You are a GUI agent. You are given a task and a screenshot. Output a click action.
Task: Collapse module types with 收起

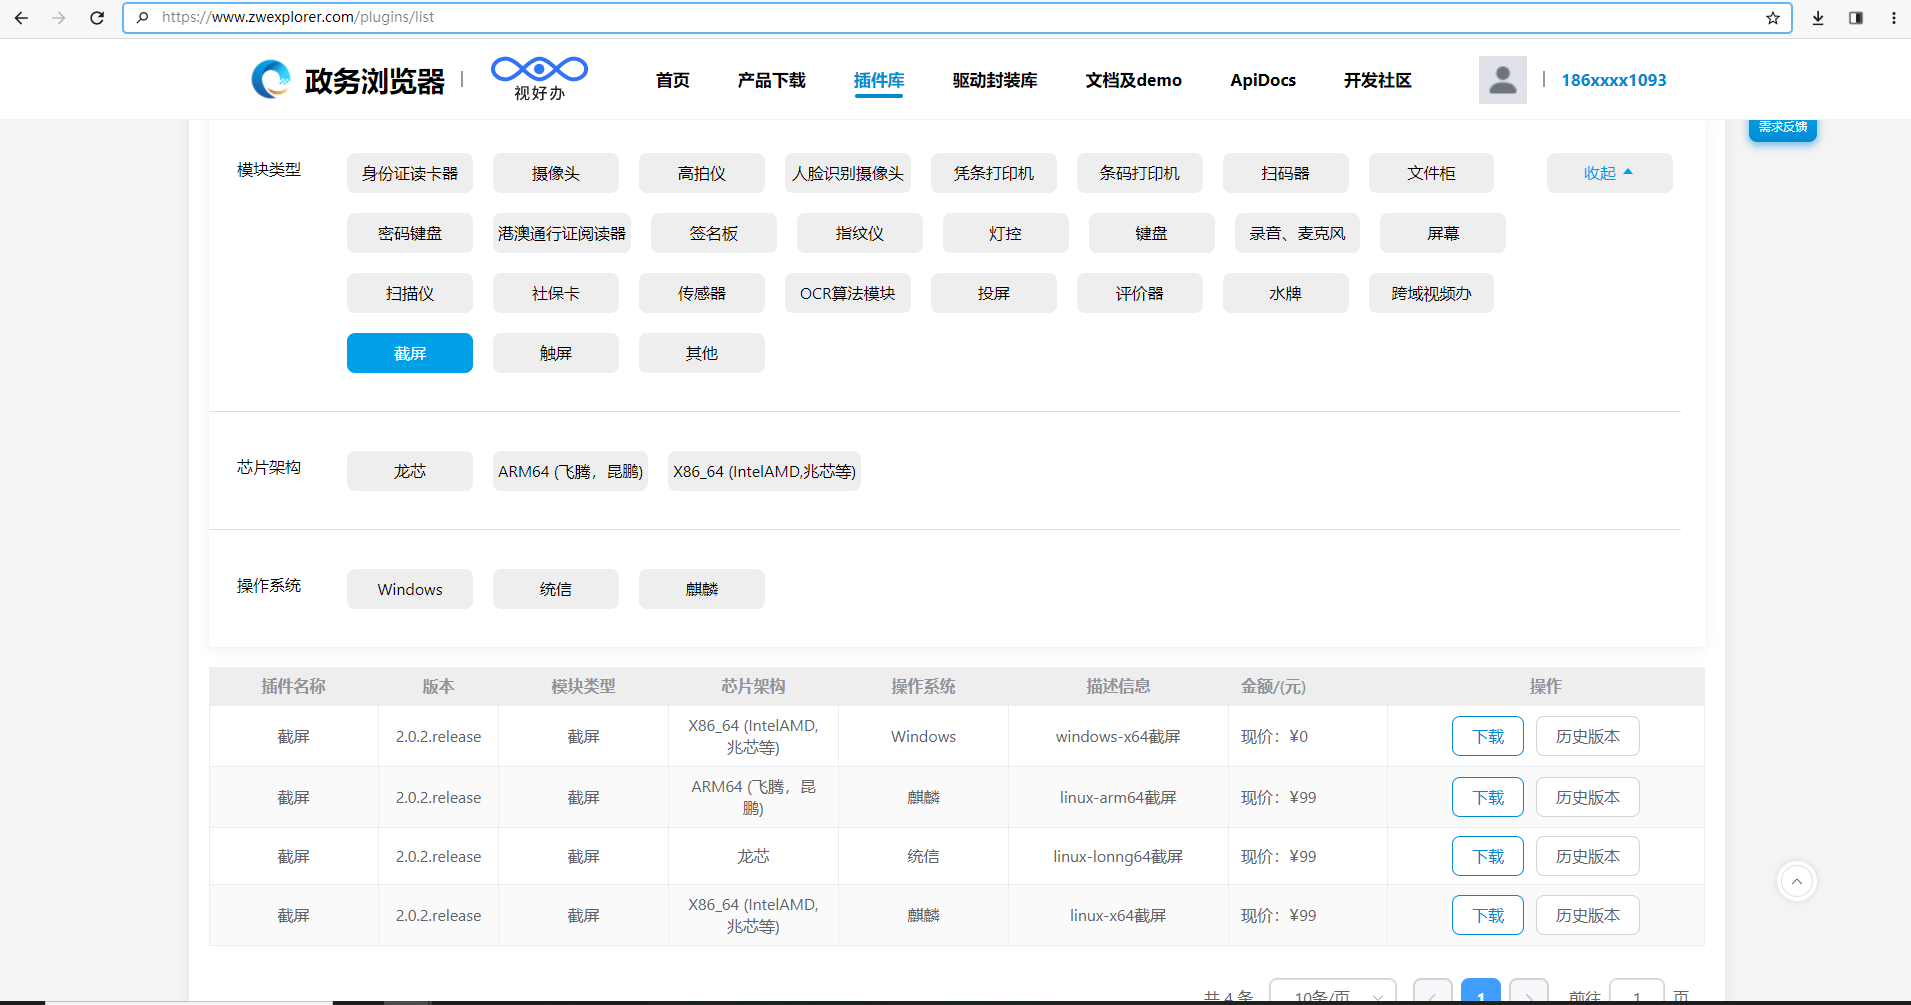click(1609, 173)
